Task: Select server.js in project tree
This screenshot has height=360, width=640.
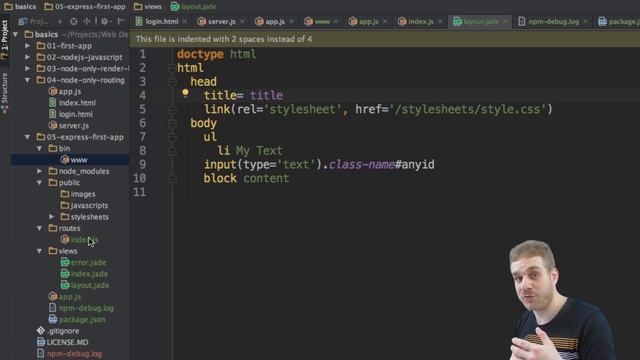Action: [69, 126]
